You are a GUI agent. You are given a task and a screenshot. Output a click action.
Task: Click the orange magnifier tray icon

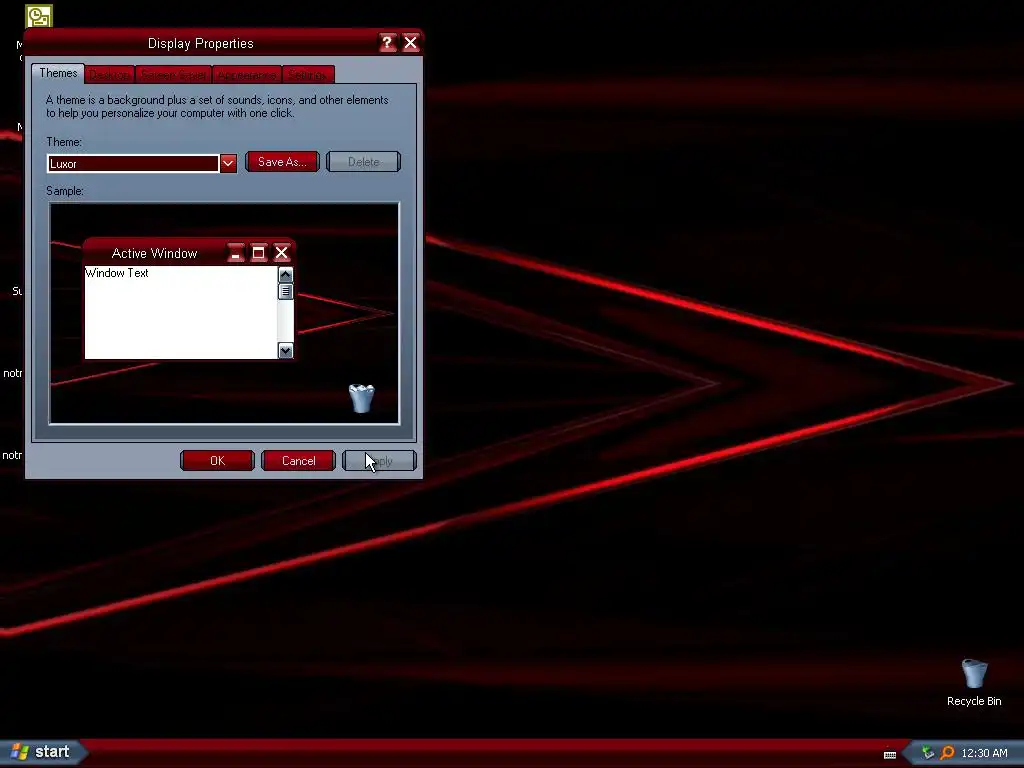(x=947, y=753)
